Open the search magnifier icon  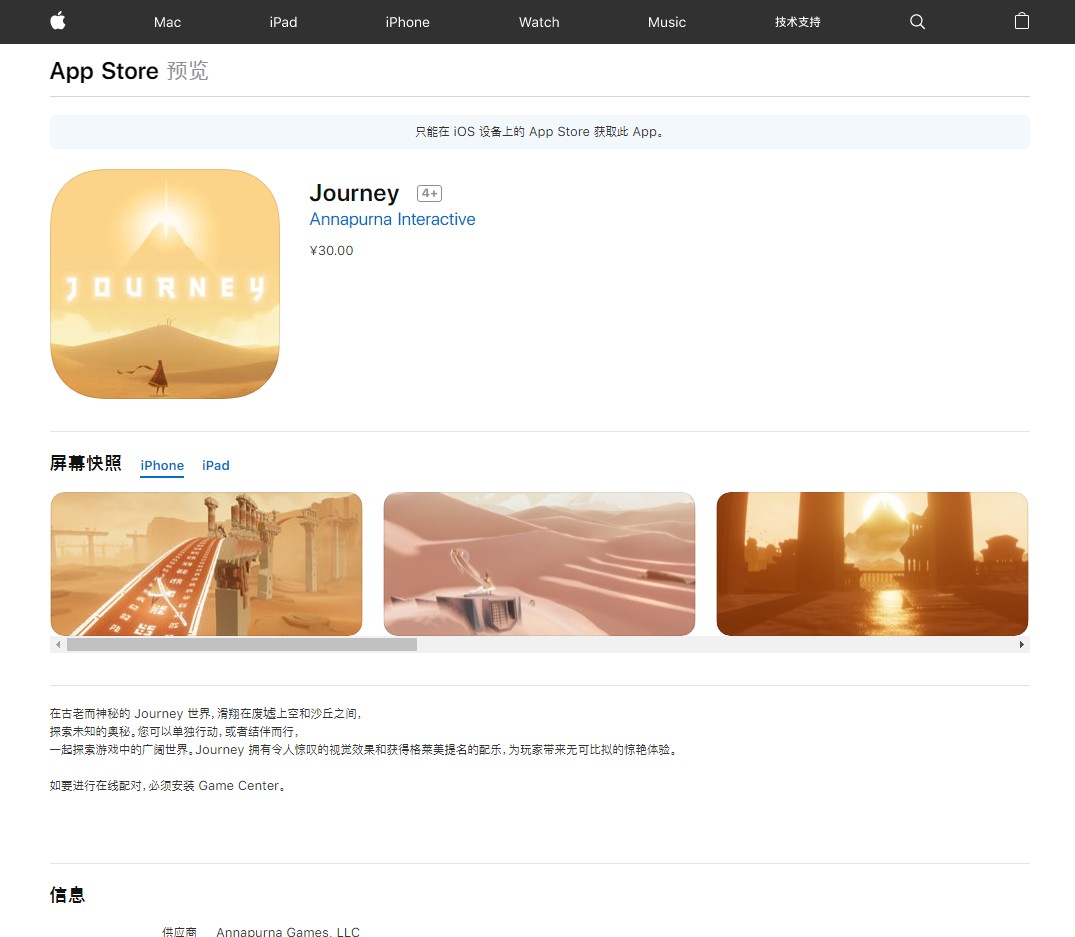coord(917,22)
